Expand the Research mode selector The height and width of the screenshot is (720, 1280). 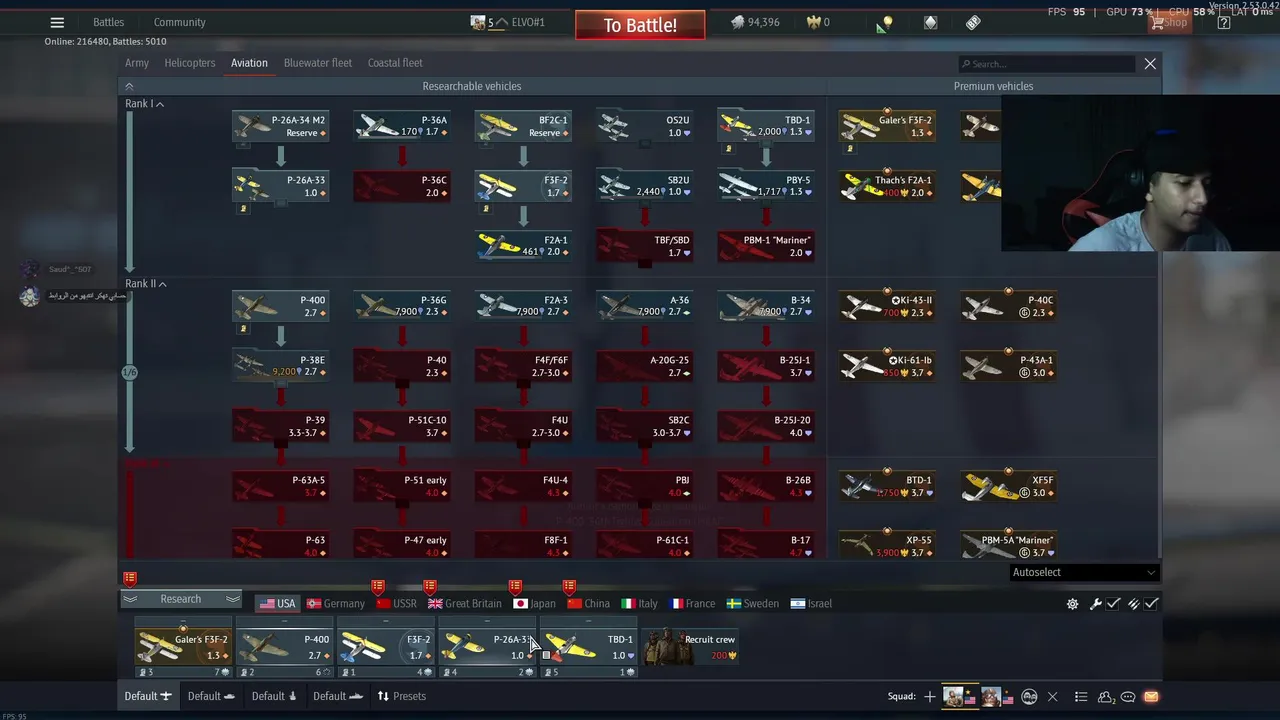(x=181, y=599)
